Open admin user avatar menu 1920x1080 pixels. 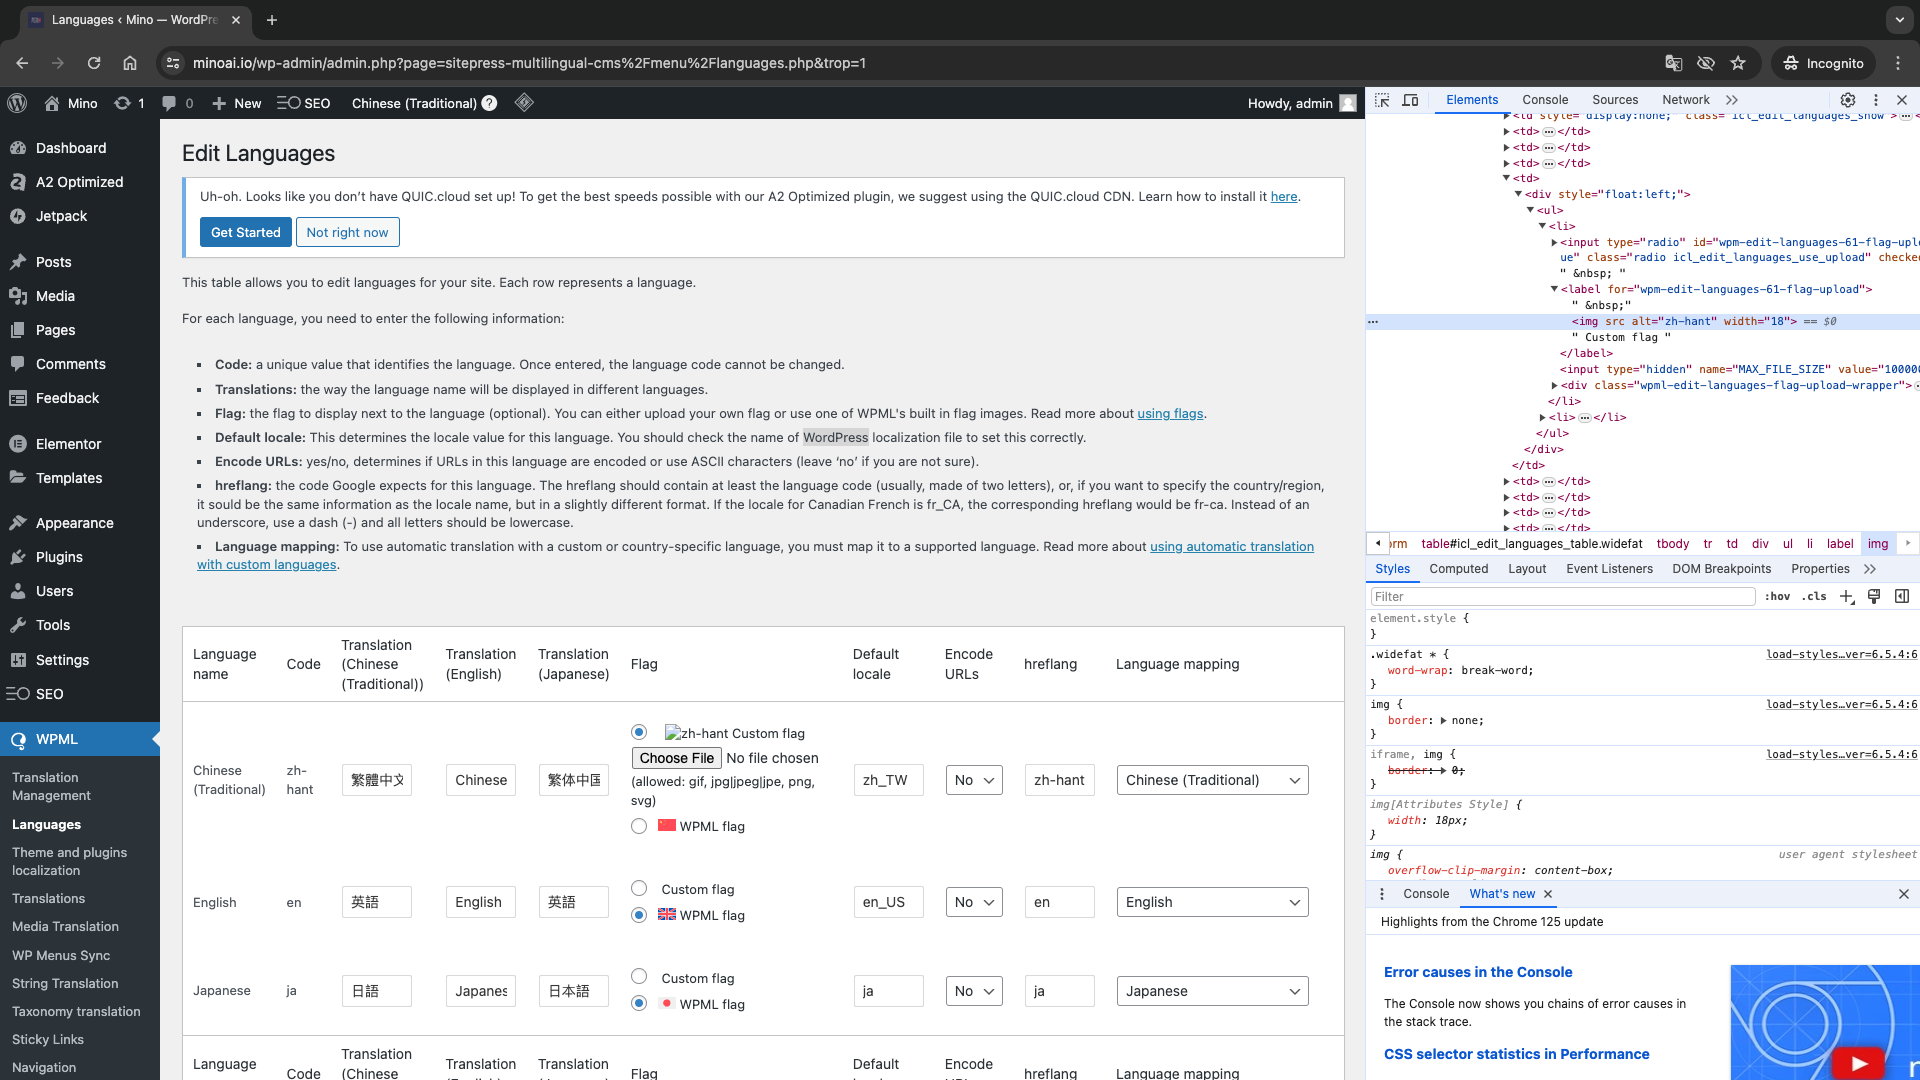tap(1348, 103)
